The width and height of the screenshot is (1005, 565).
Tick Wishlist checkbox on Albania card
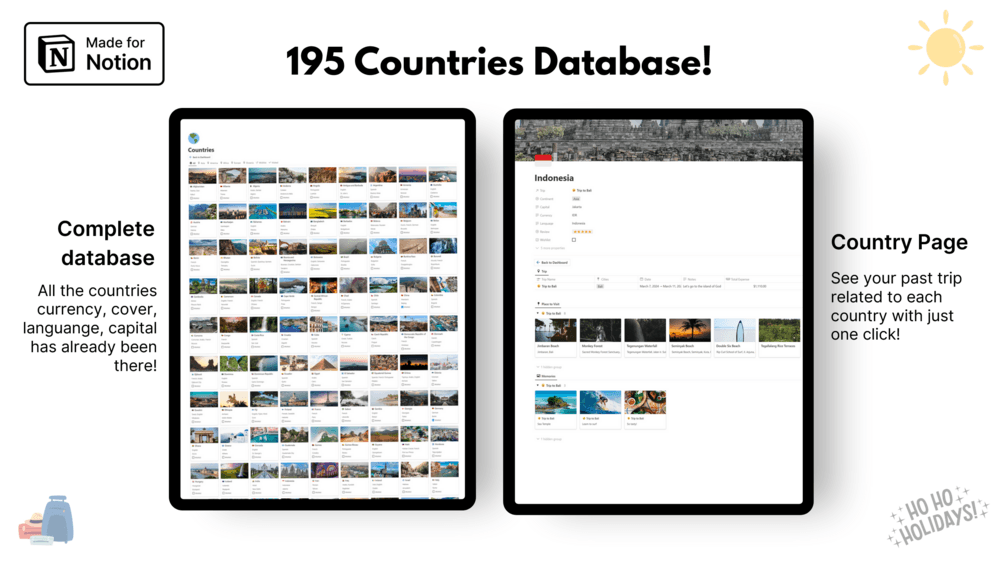click(221, 199)
